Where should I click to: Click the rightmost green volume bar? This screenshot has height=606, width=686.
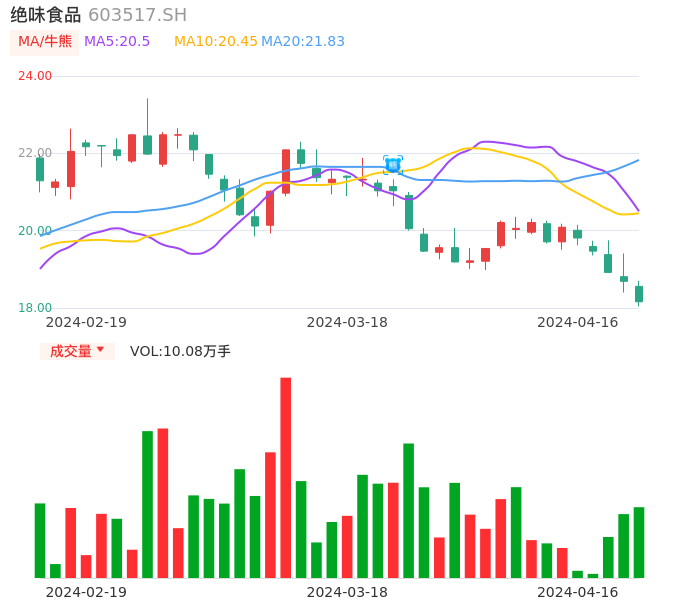pyautogui.click(x=639, y=542)
